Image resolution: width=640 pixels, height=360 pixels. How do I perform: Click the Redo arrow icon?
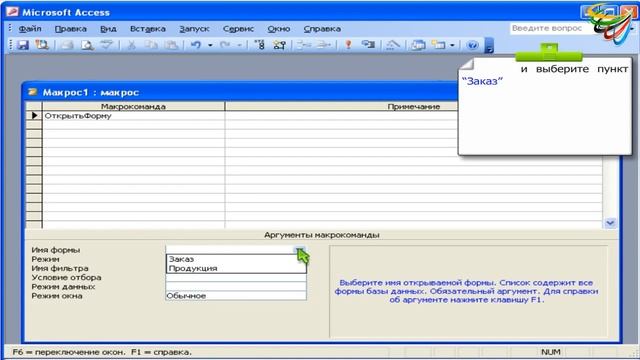click(x=225, y=45)
